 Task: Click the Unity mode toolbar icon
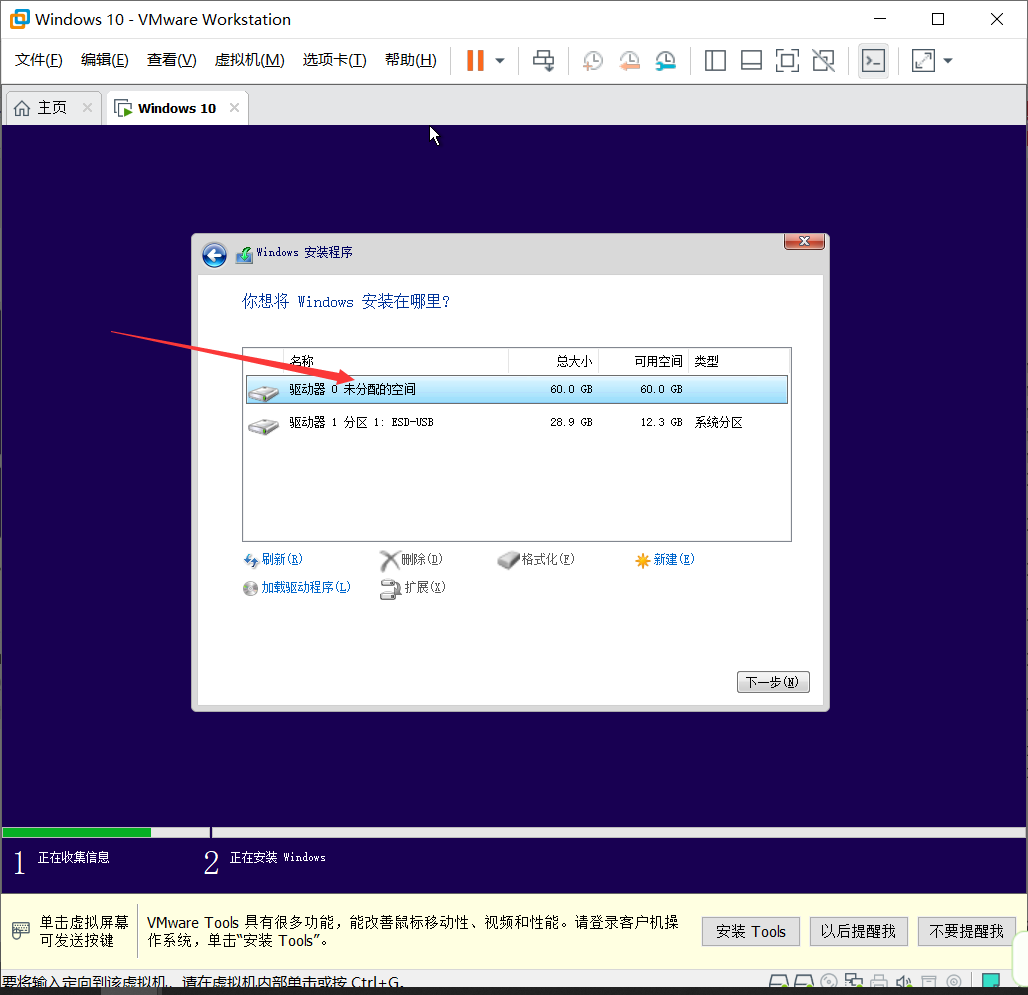823,60
